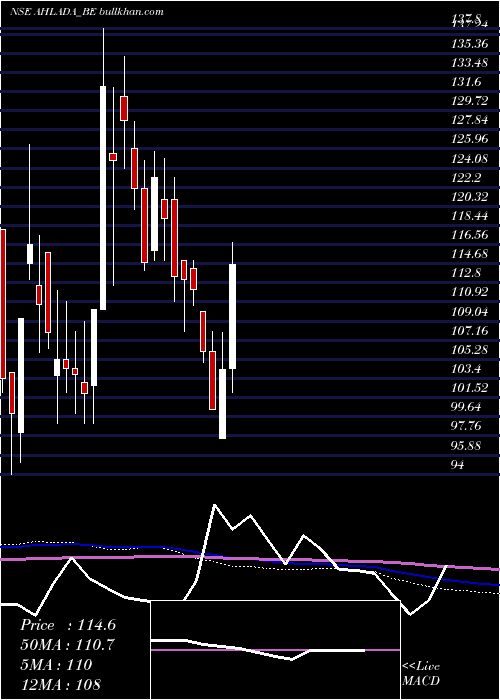500x700 pixels.
Task: Click the 50MA : 110.7 value
Action: click(67, 645)
